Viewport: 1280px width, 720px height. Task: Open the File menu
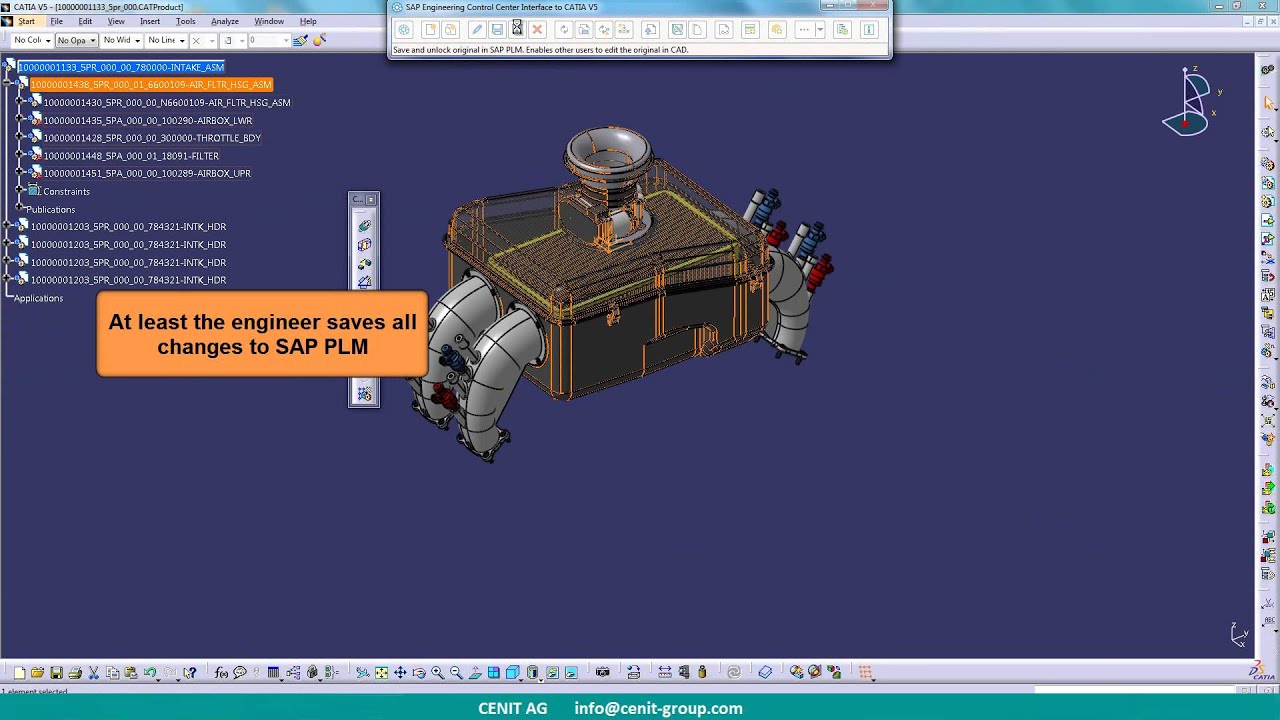pos(57,21)
